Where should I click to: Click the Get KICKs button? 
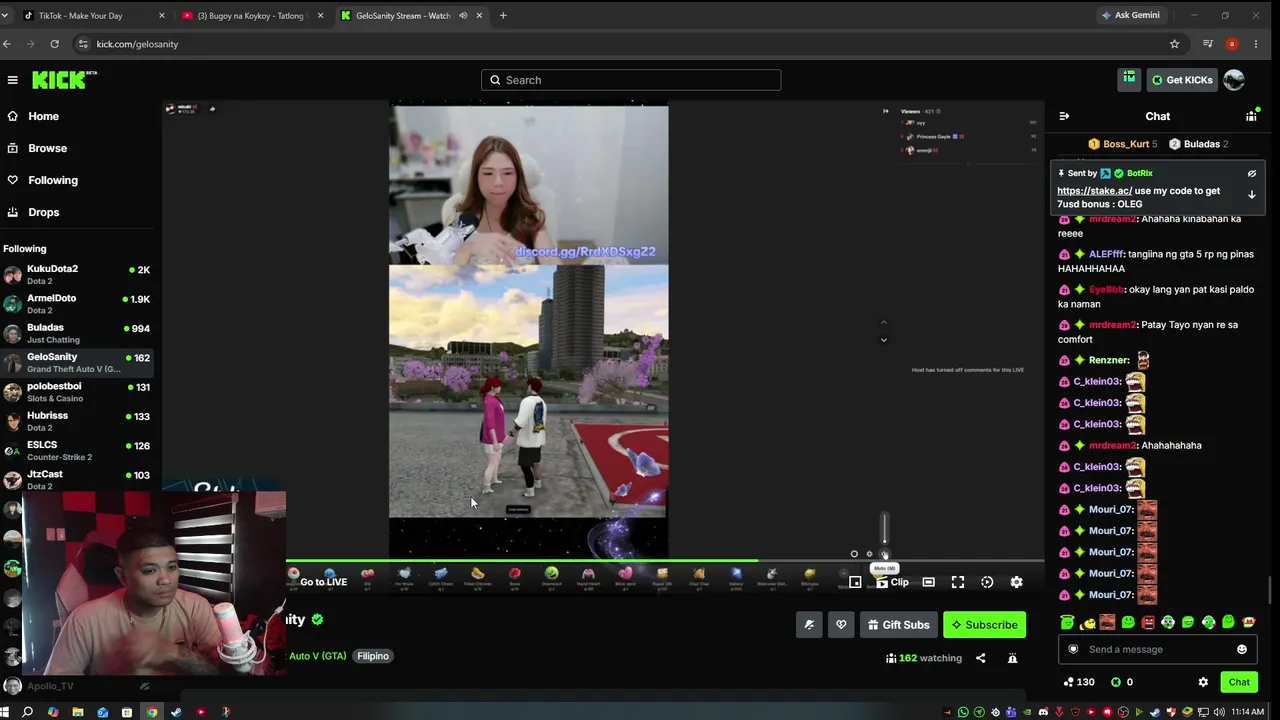pyautogui.click(x=1181, y=80)
